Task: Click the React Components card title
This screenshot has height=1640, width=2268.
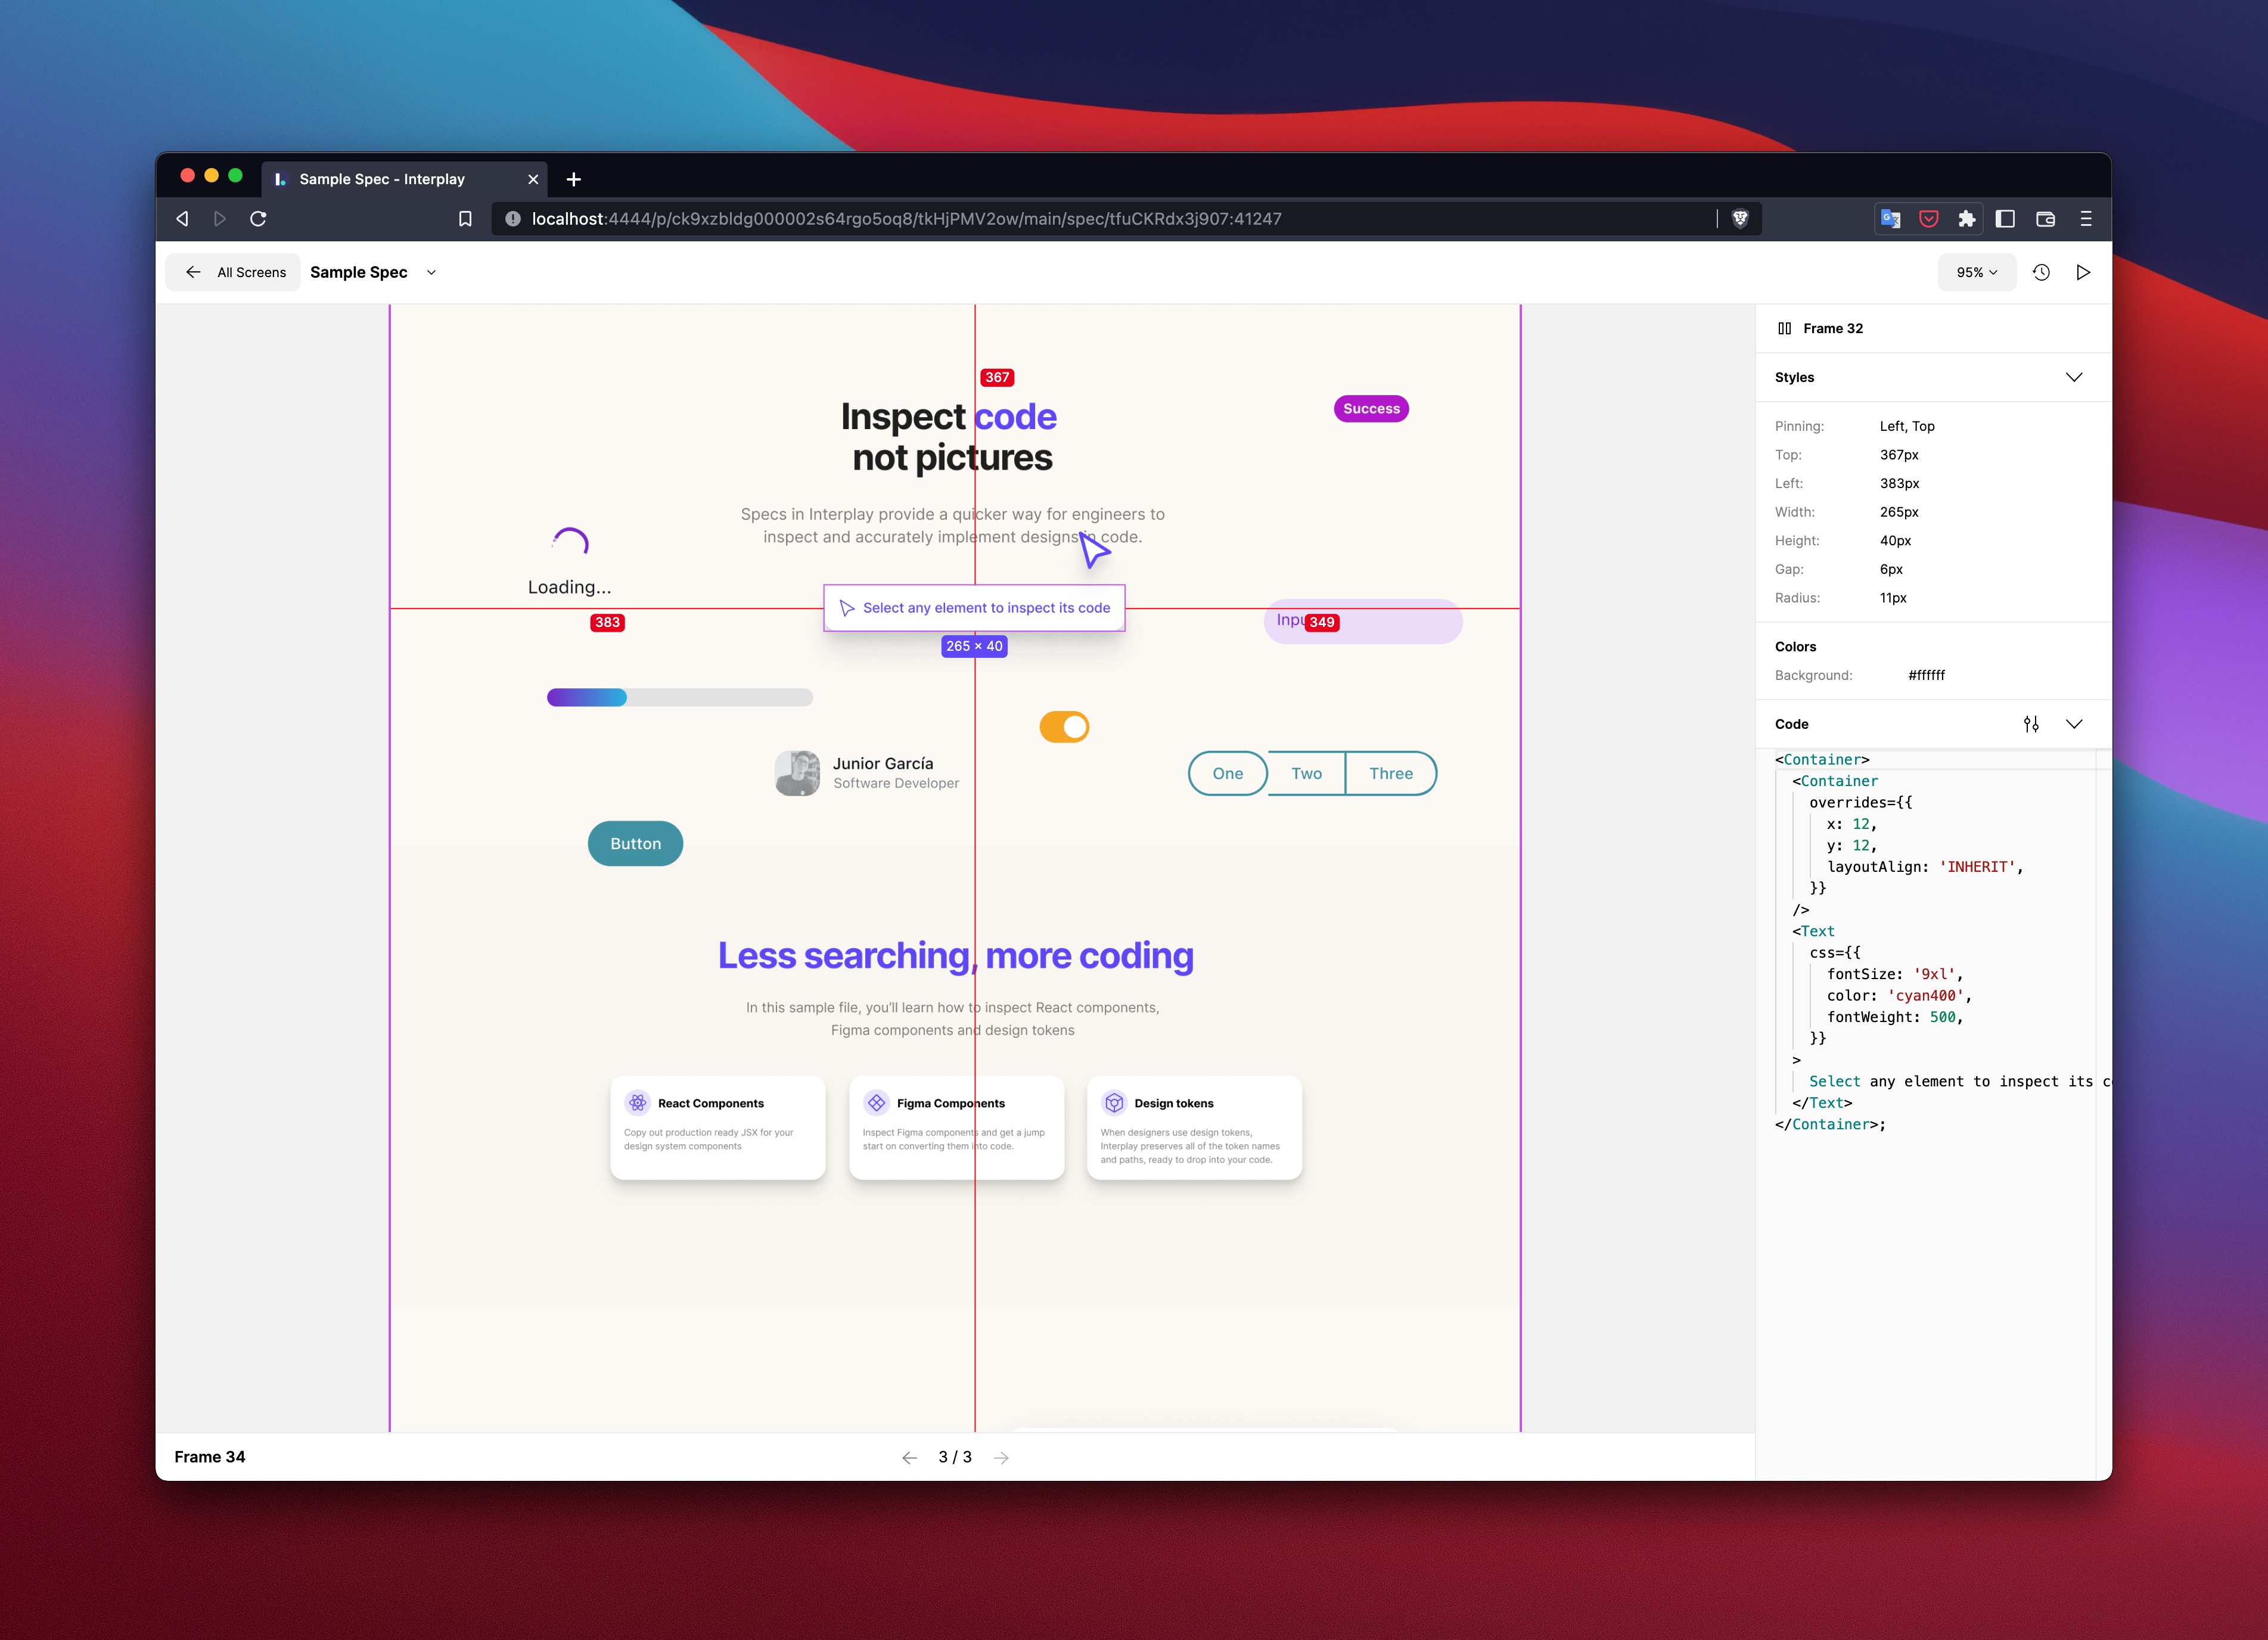Action: pos(710,1104)
